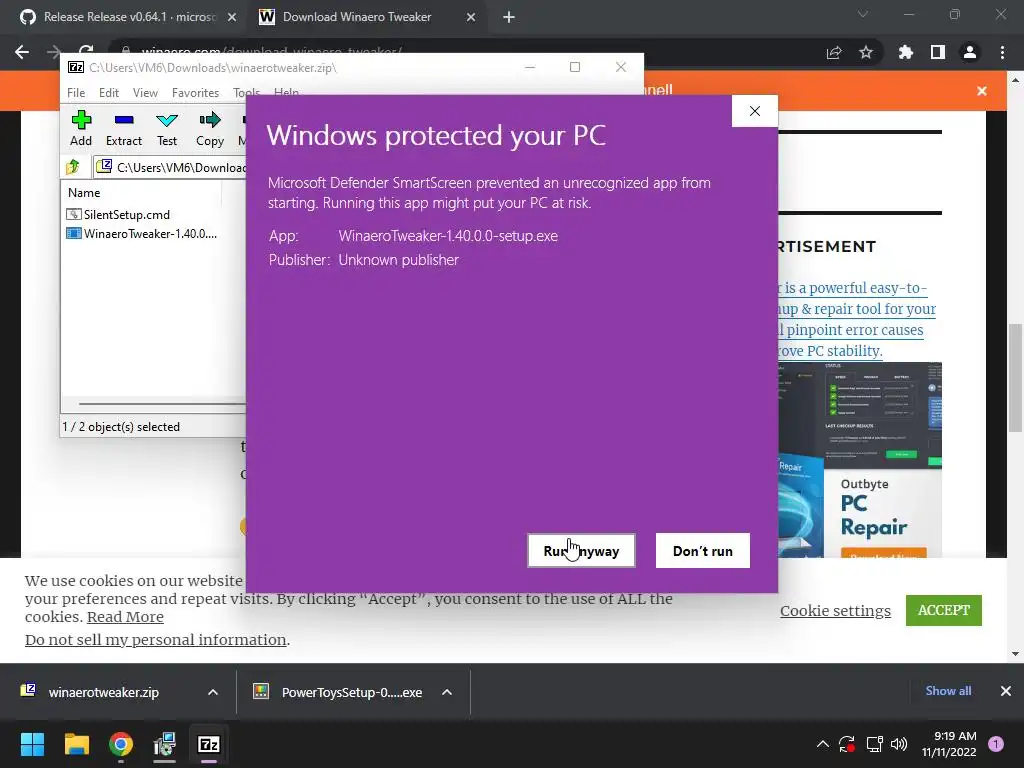This screenshot has width=1024, height=768.
Task: Click Run anyway in SmartScreen dialog
Action: [x=581, y=551]
